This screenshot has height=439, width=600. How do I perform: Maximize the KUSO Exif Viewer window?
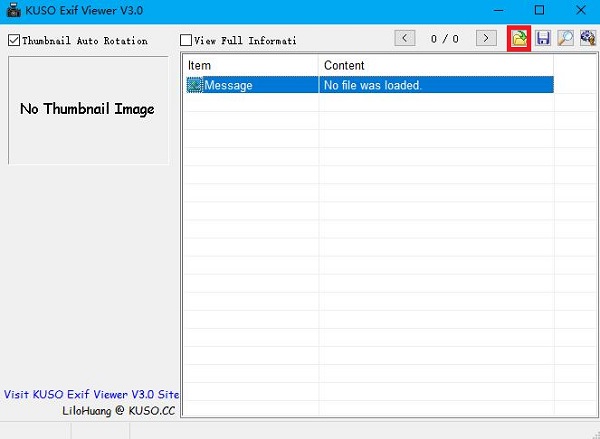[539, 10]
